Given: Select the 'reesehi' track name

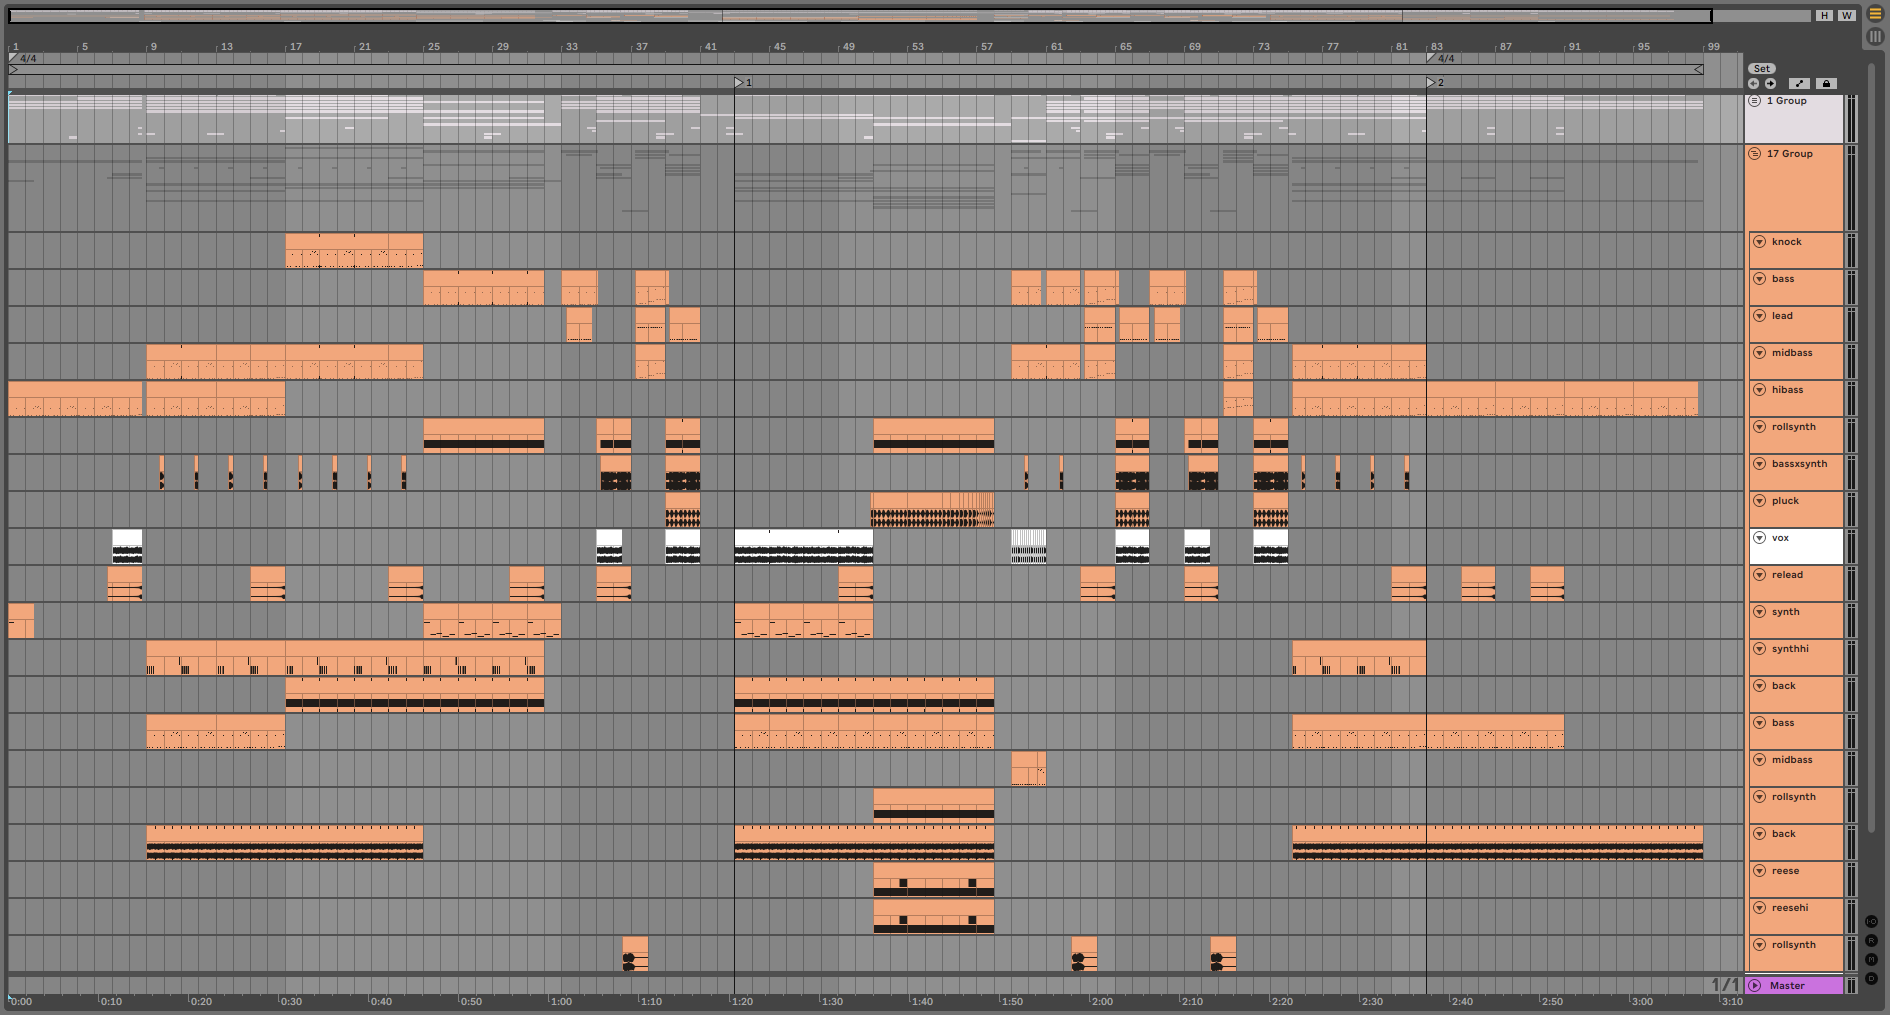Looking at the screenshot, I should (x=1790, y=908).
